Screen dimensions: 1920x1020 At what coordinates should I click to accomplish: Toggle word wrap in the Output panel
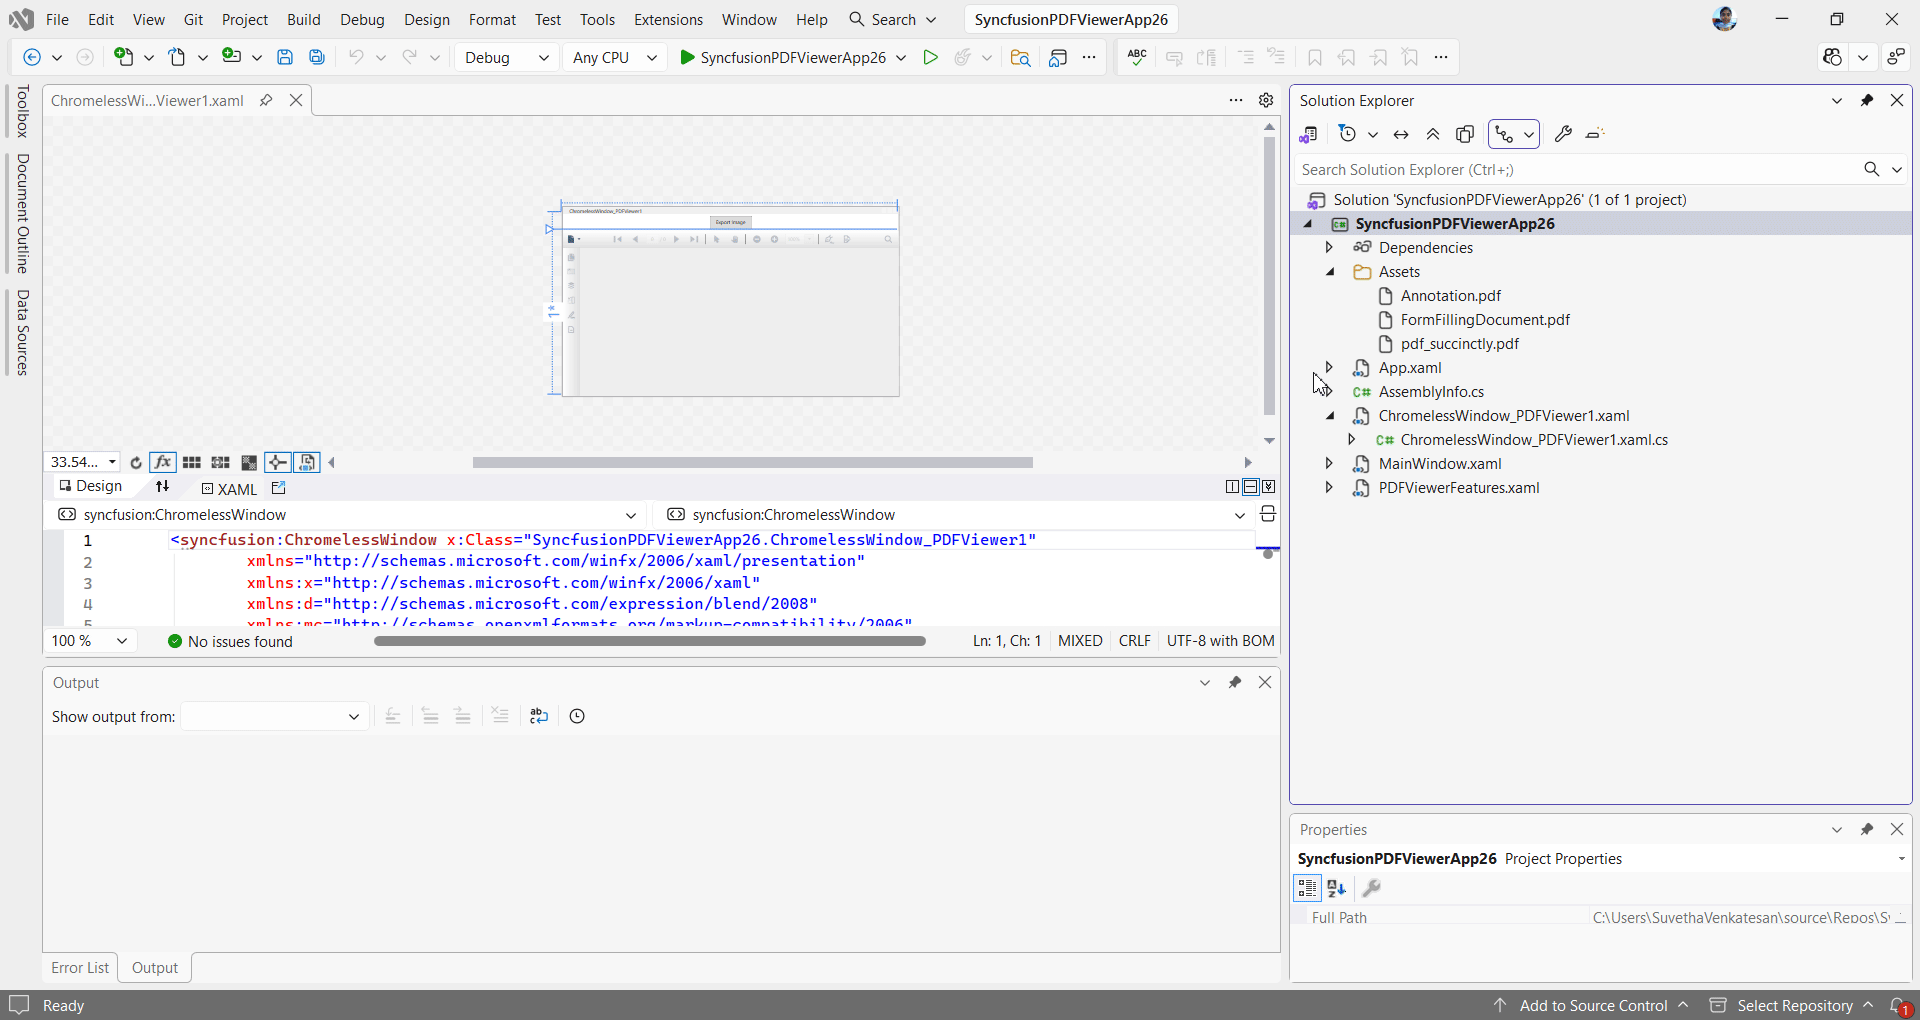(538, 716)
